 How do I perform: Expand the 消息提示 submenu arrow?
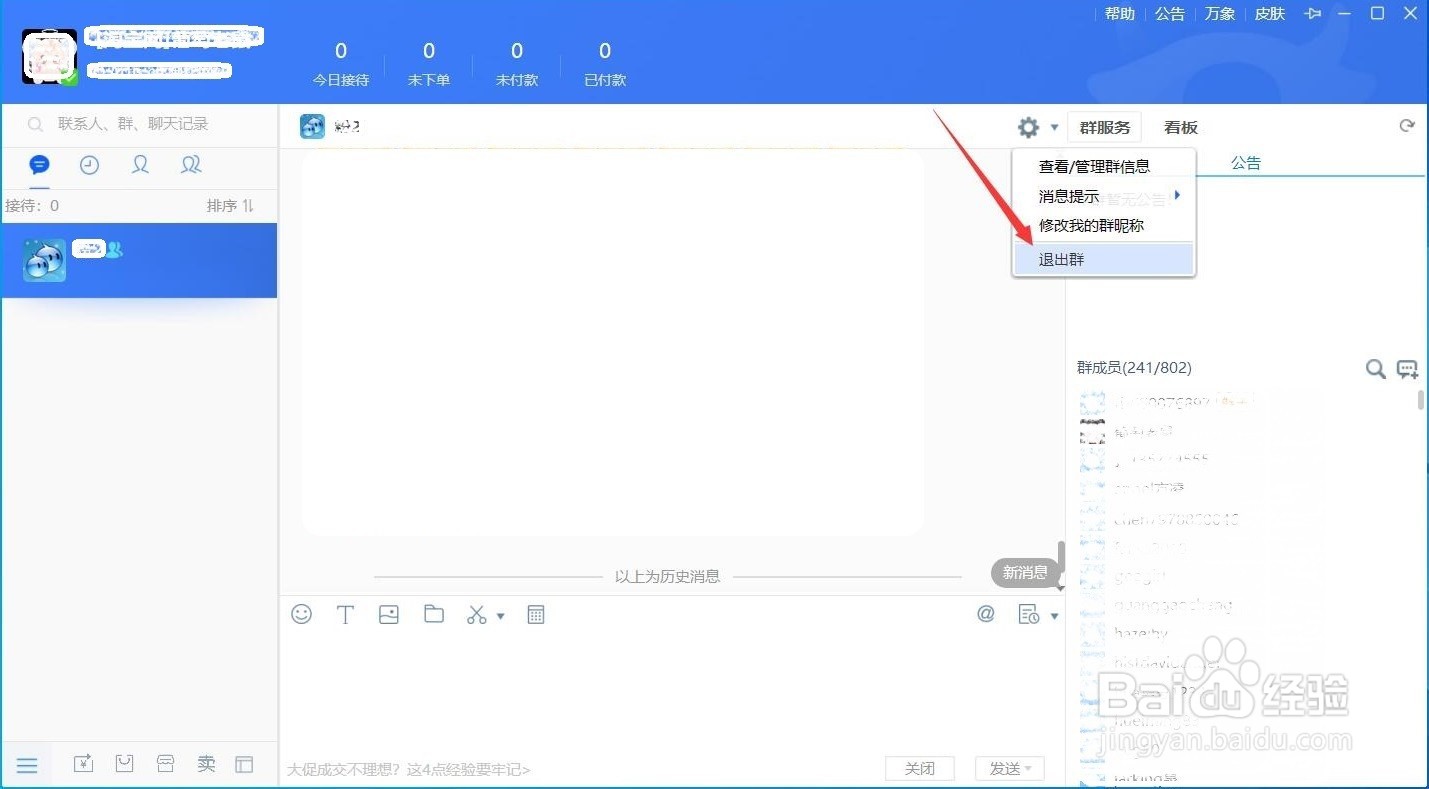[x=1176, y=195]
